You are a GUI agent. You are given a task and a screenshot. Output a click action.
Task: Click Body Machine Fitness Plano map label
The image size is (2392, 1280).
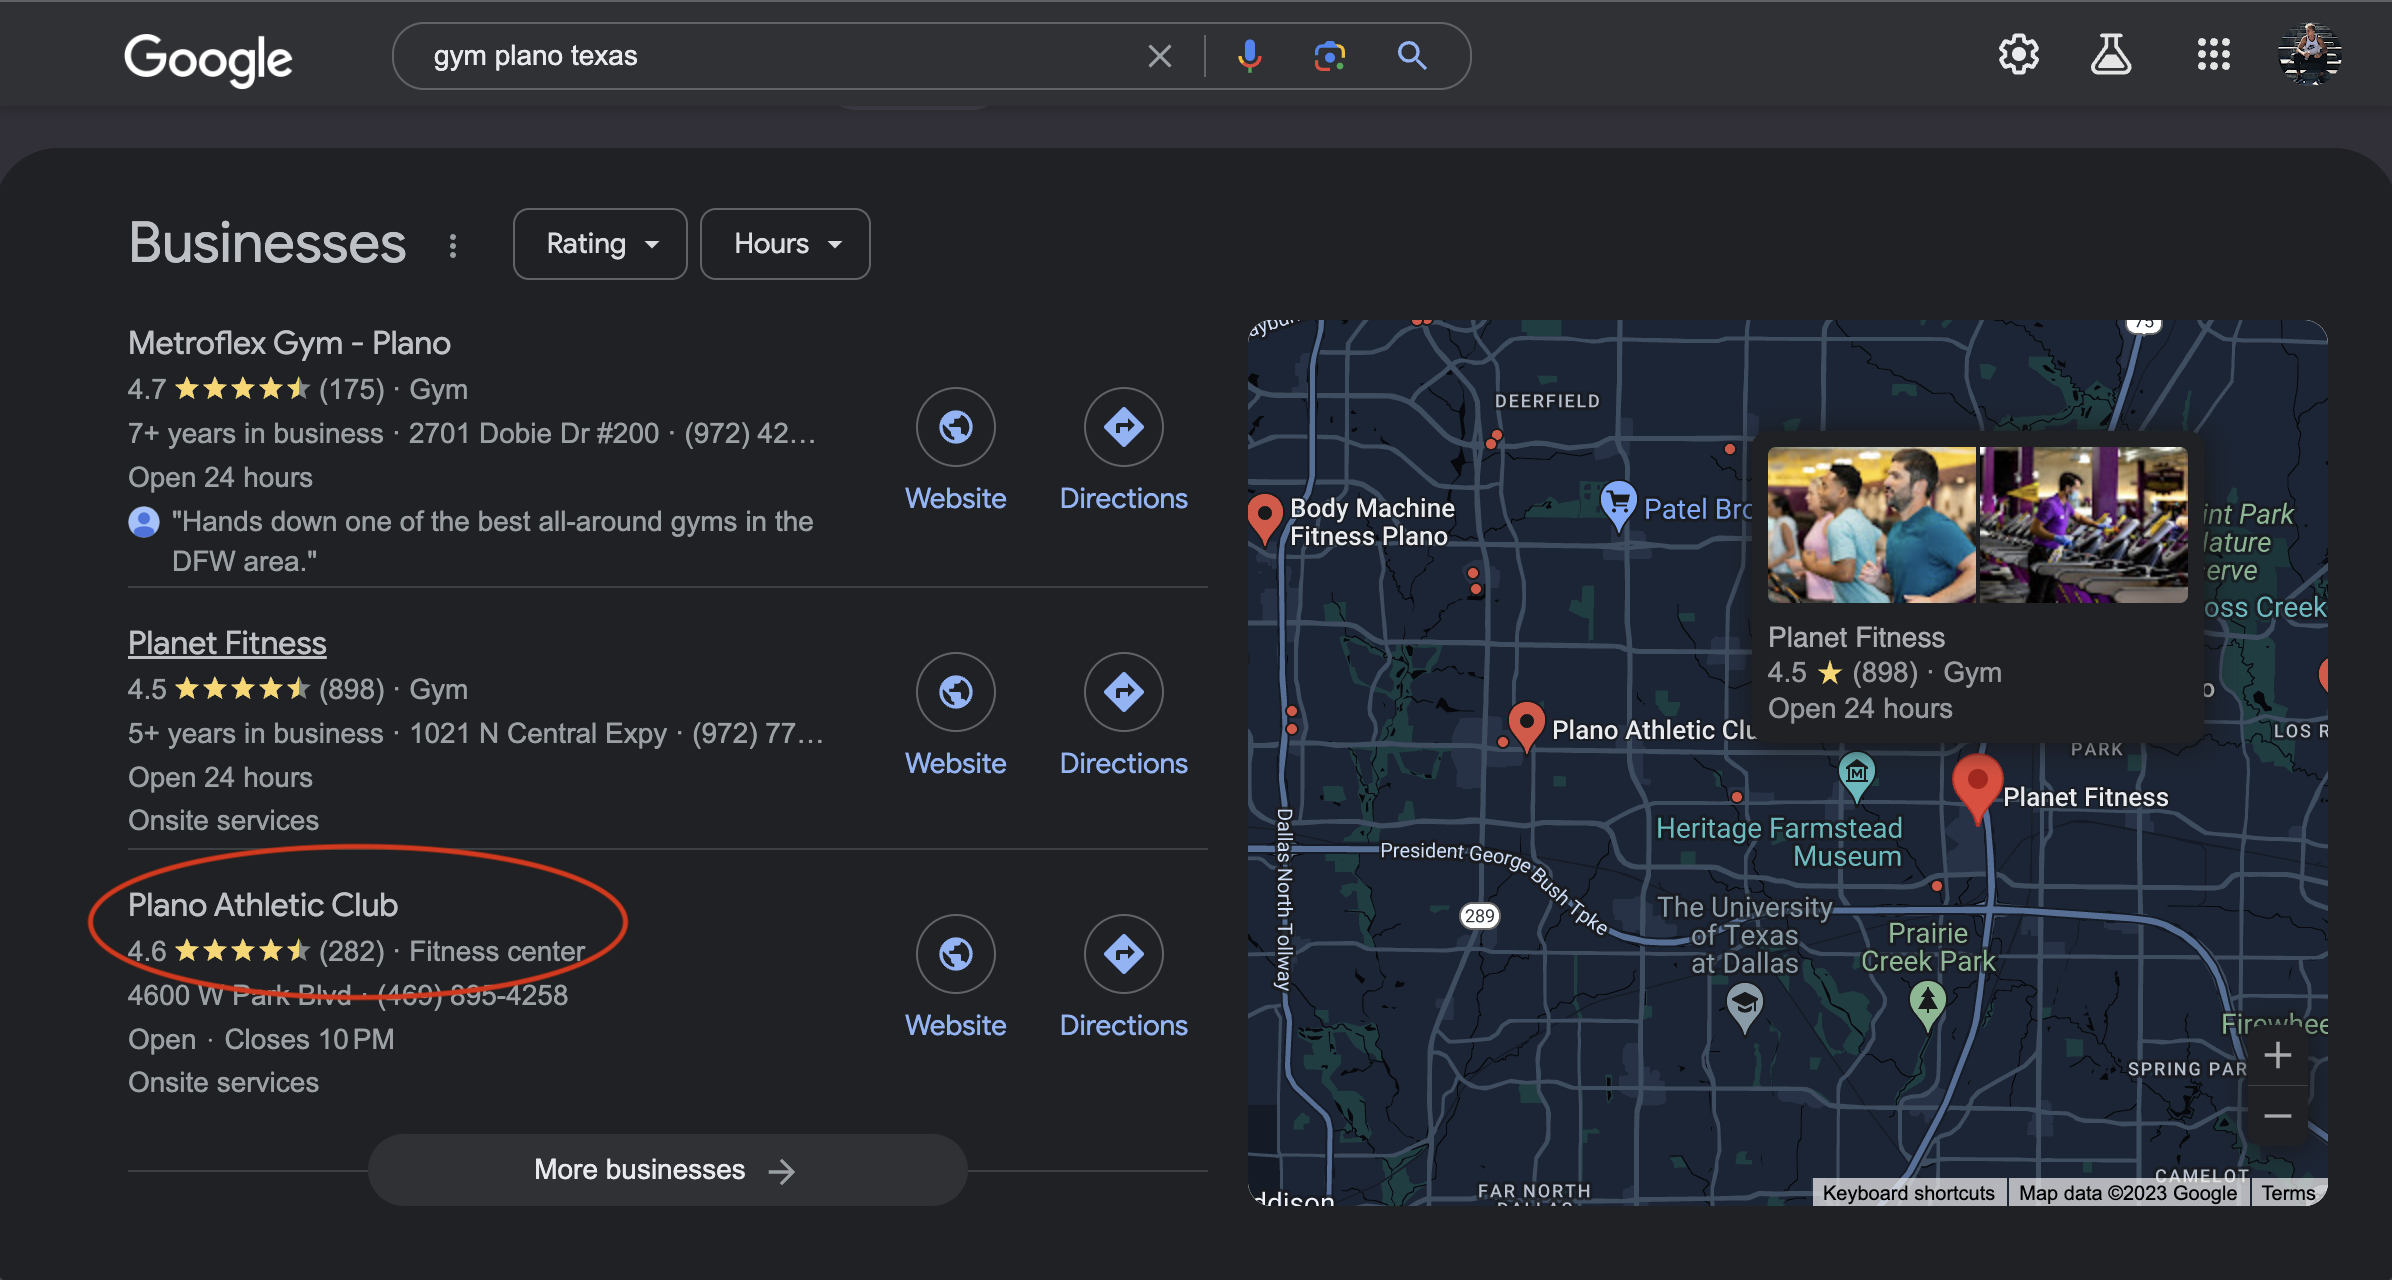[x=1371, y=522]
